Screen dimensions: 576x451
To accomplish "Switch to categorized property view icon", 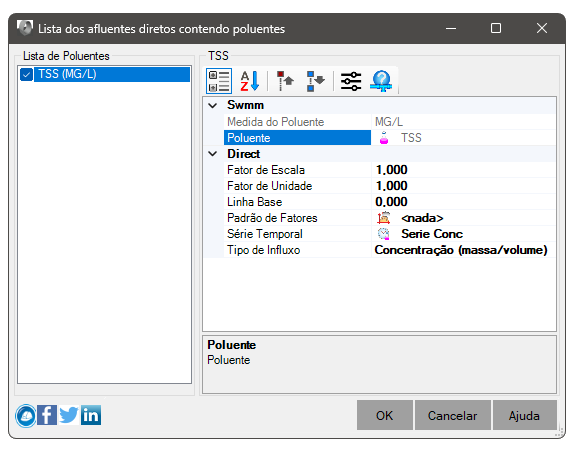I will coord(219,81).
